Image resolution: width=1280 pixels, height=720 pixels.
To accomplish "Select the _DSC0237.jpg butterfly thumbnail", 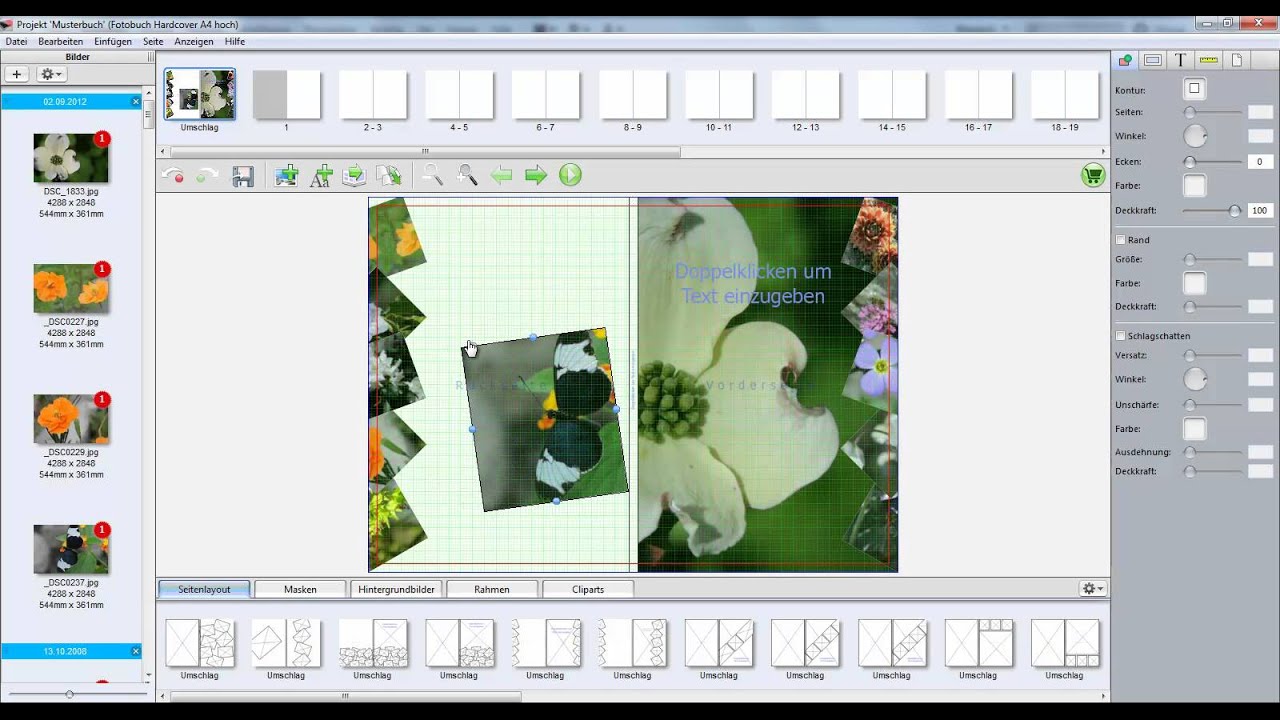I will pos(71,549).
